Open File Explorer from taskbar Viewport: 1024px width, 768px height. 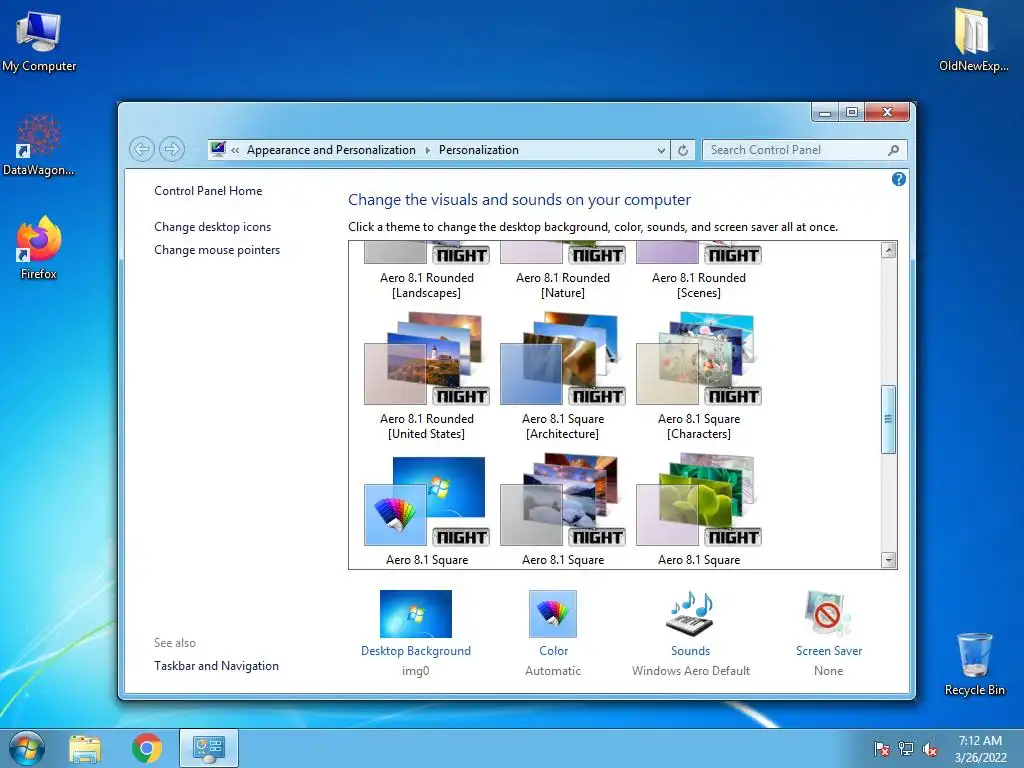pyautogui.click(x=85, y=748)
